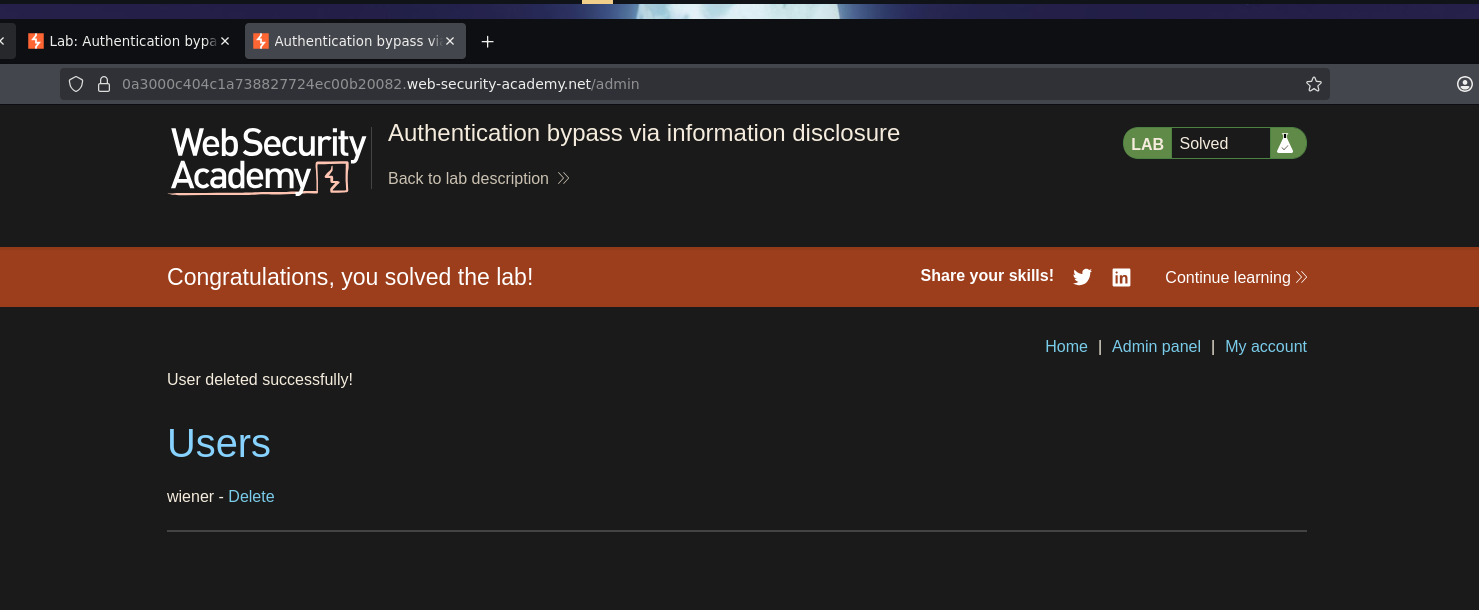Image resolution: width=1479 pixels, height=610 pixels.
Task: Delete the wiener user
Action: click(x=251, y=496)
